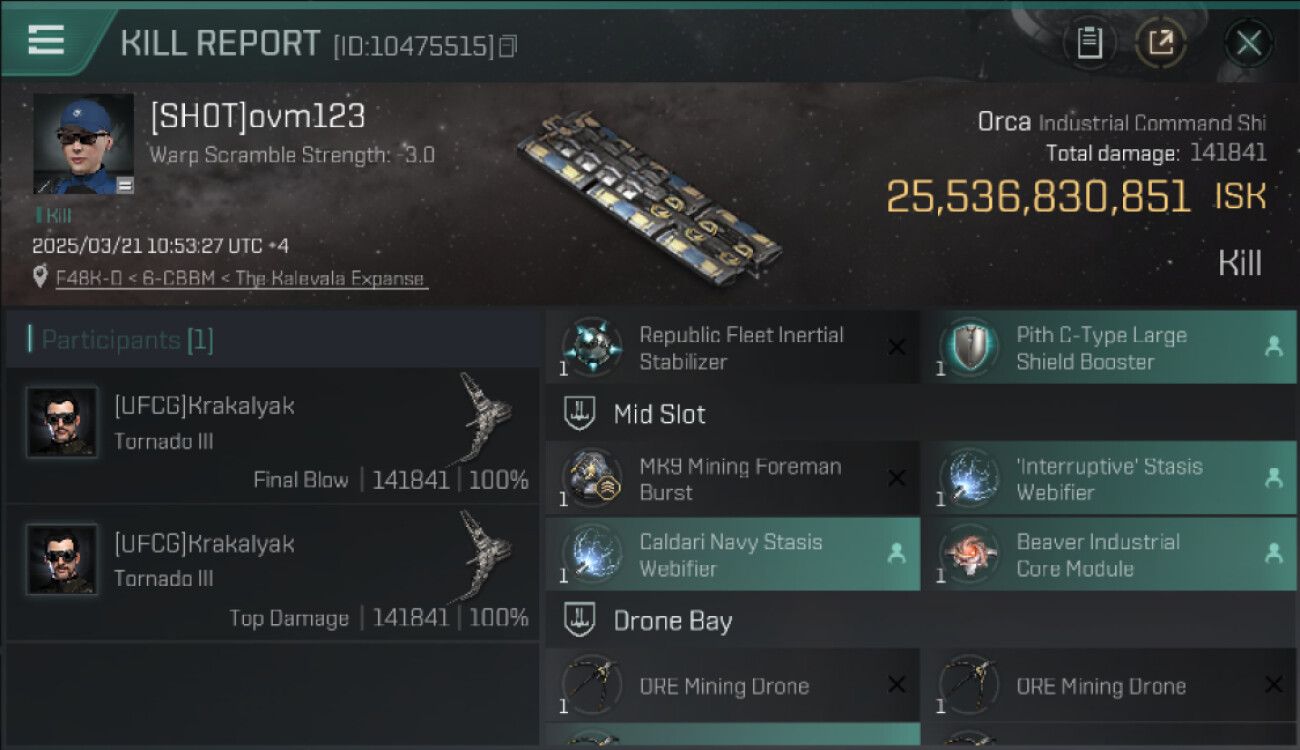Collapse the Drone Bay section
This screenshot has height=750, width=1300.
pyautogui.click(x=579, y=621)
